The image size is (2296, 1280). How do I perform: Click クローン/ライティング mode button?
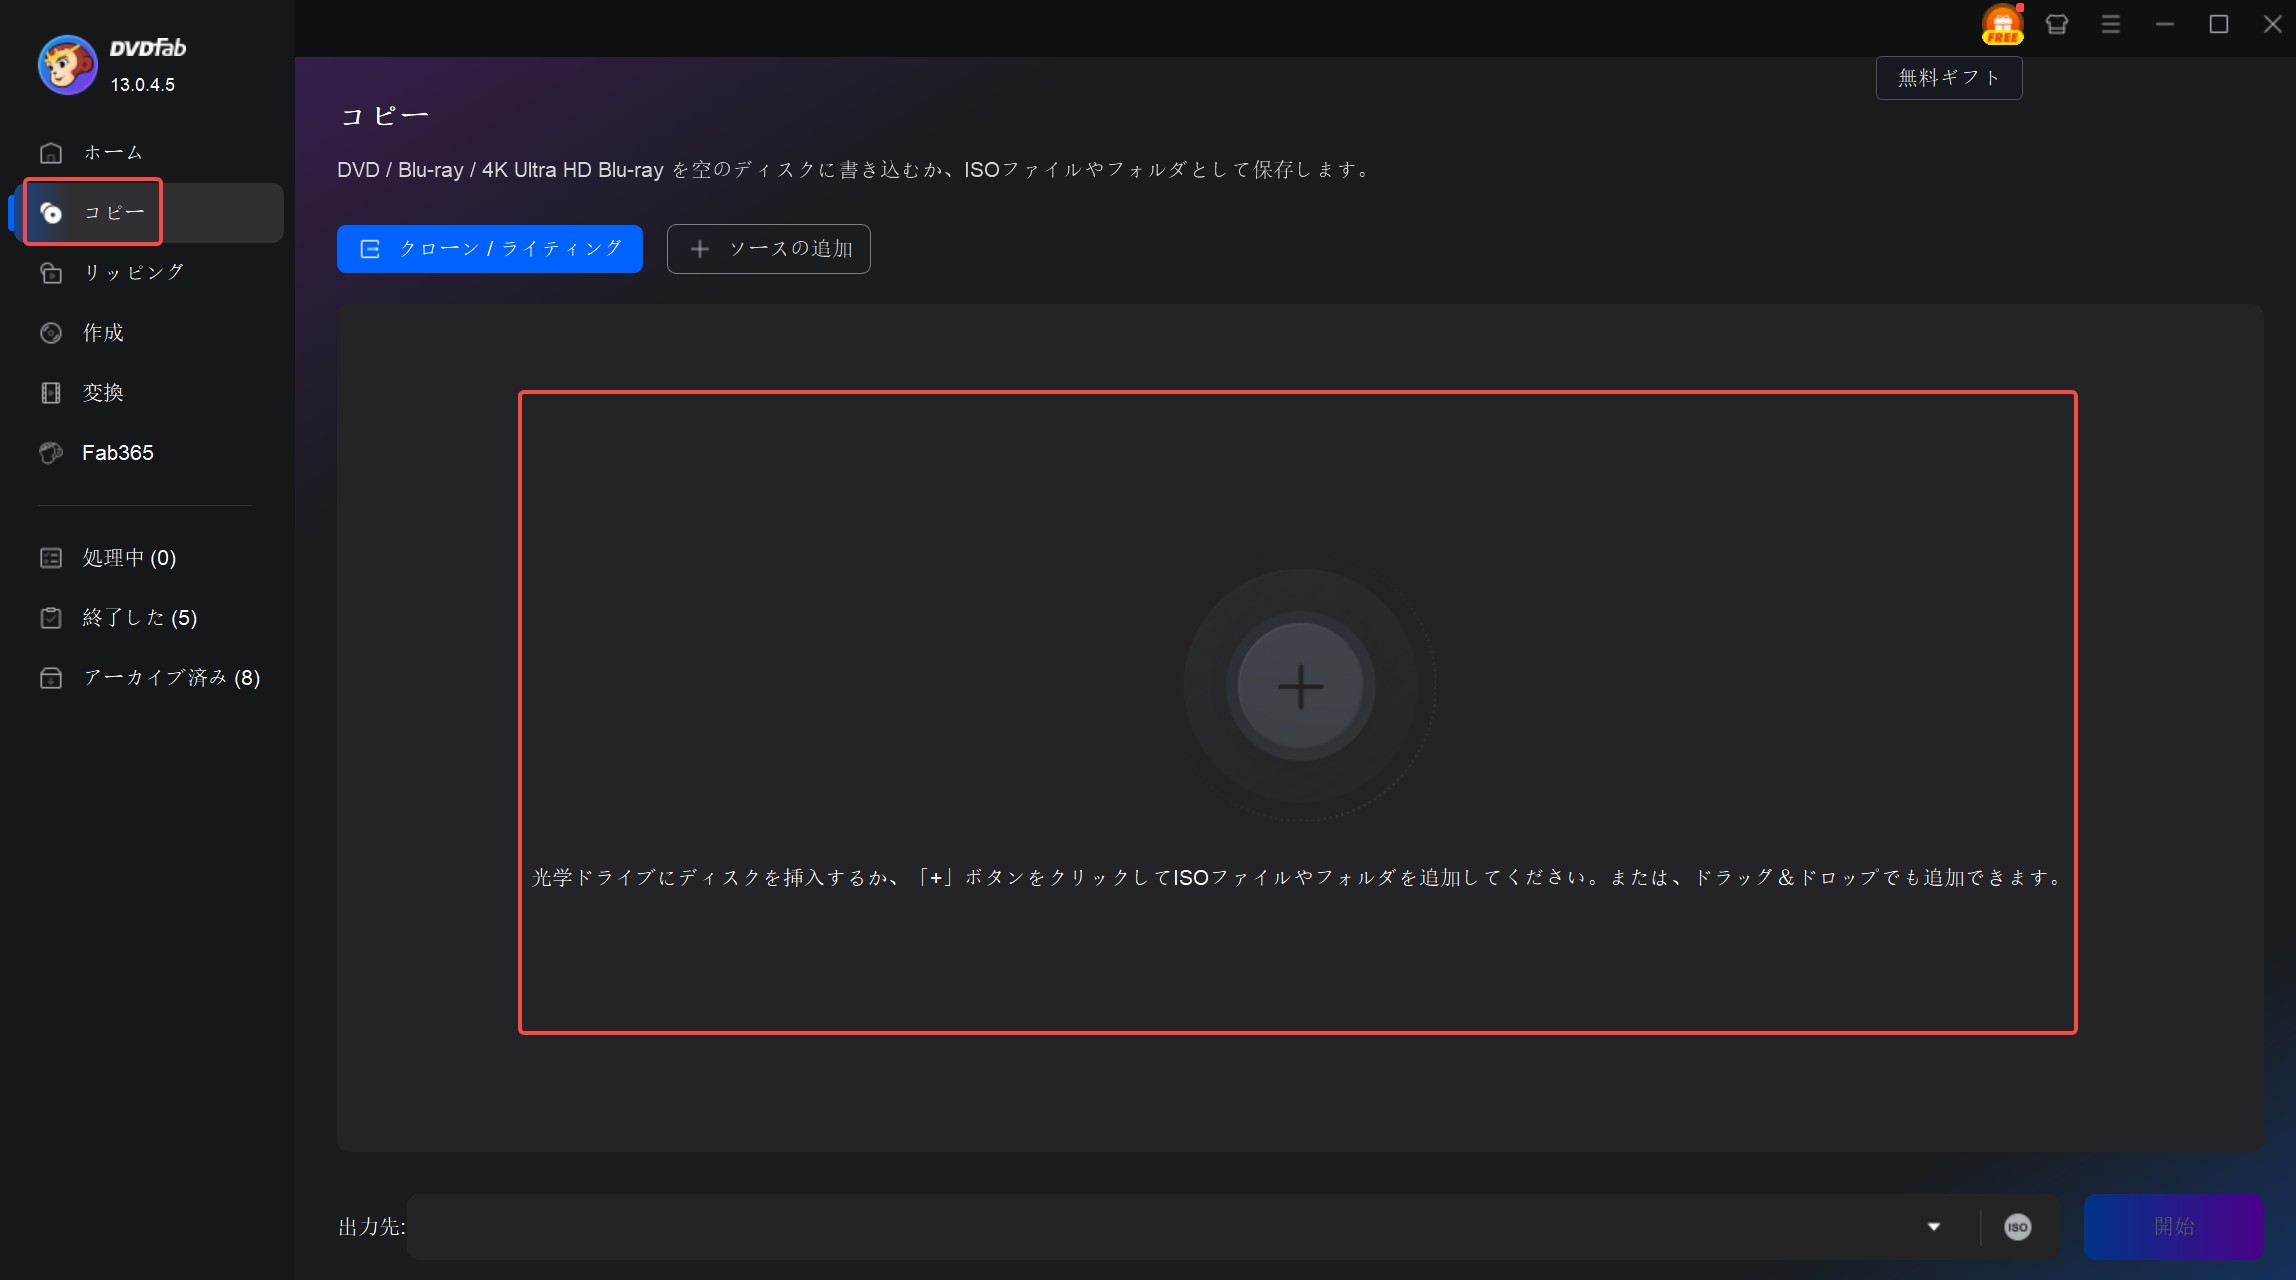[489, 249]
